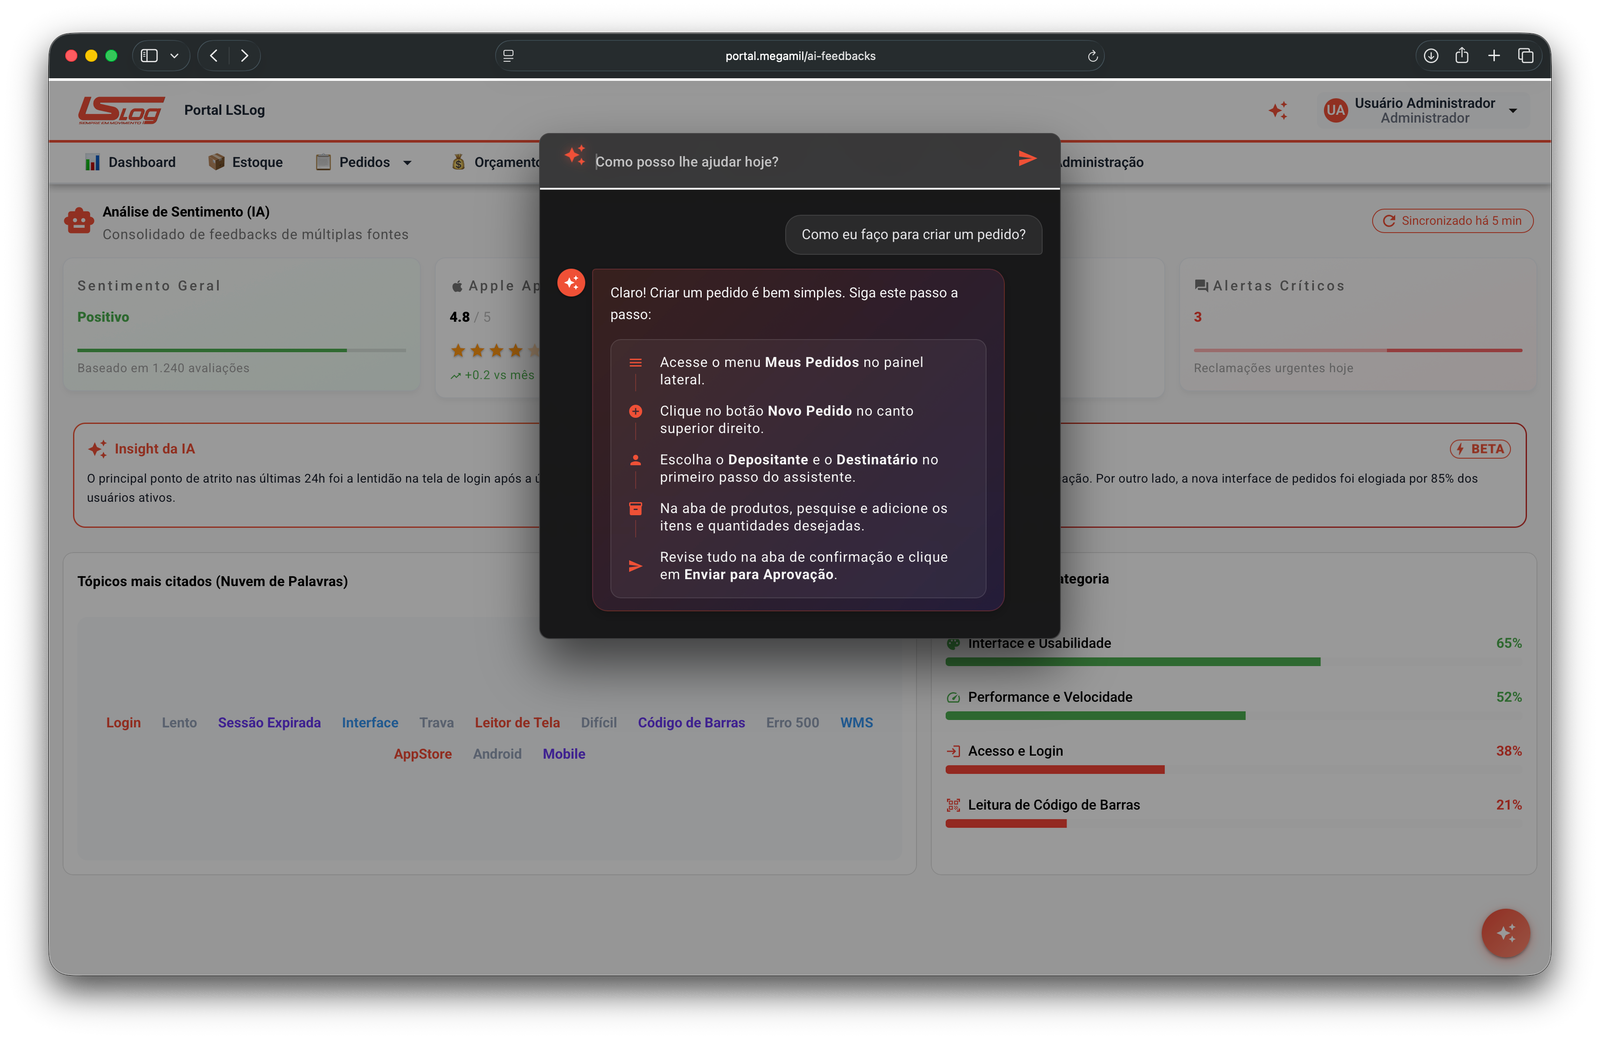The height and width of the screenshot is (1040, 1600).
Task: Click the Como posso lhe ajudar hoje input field
Action: point(790,160)
